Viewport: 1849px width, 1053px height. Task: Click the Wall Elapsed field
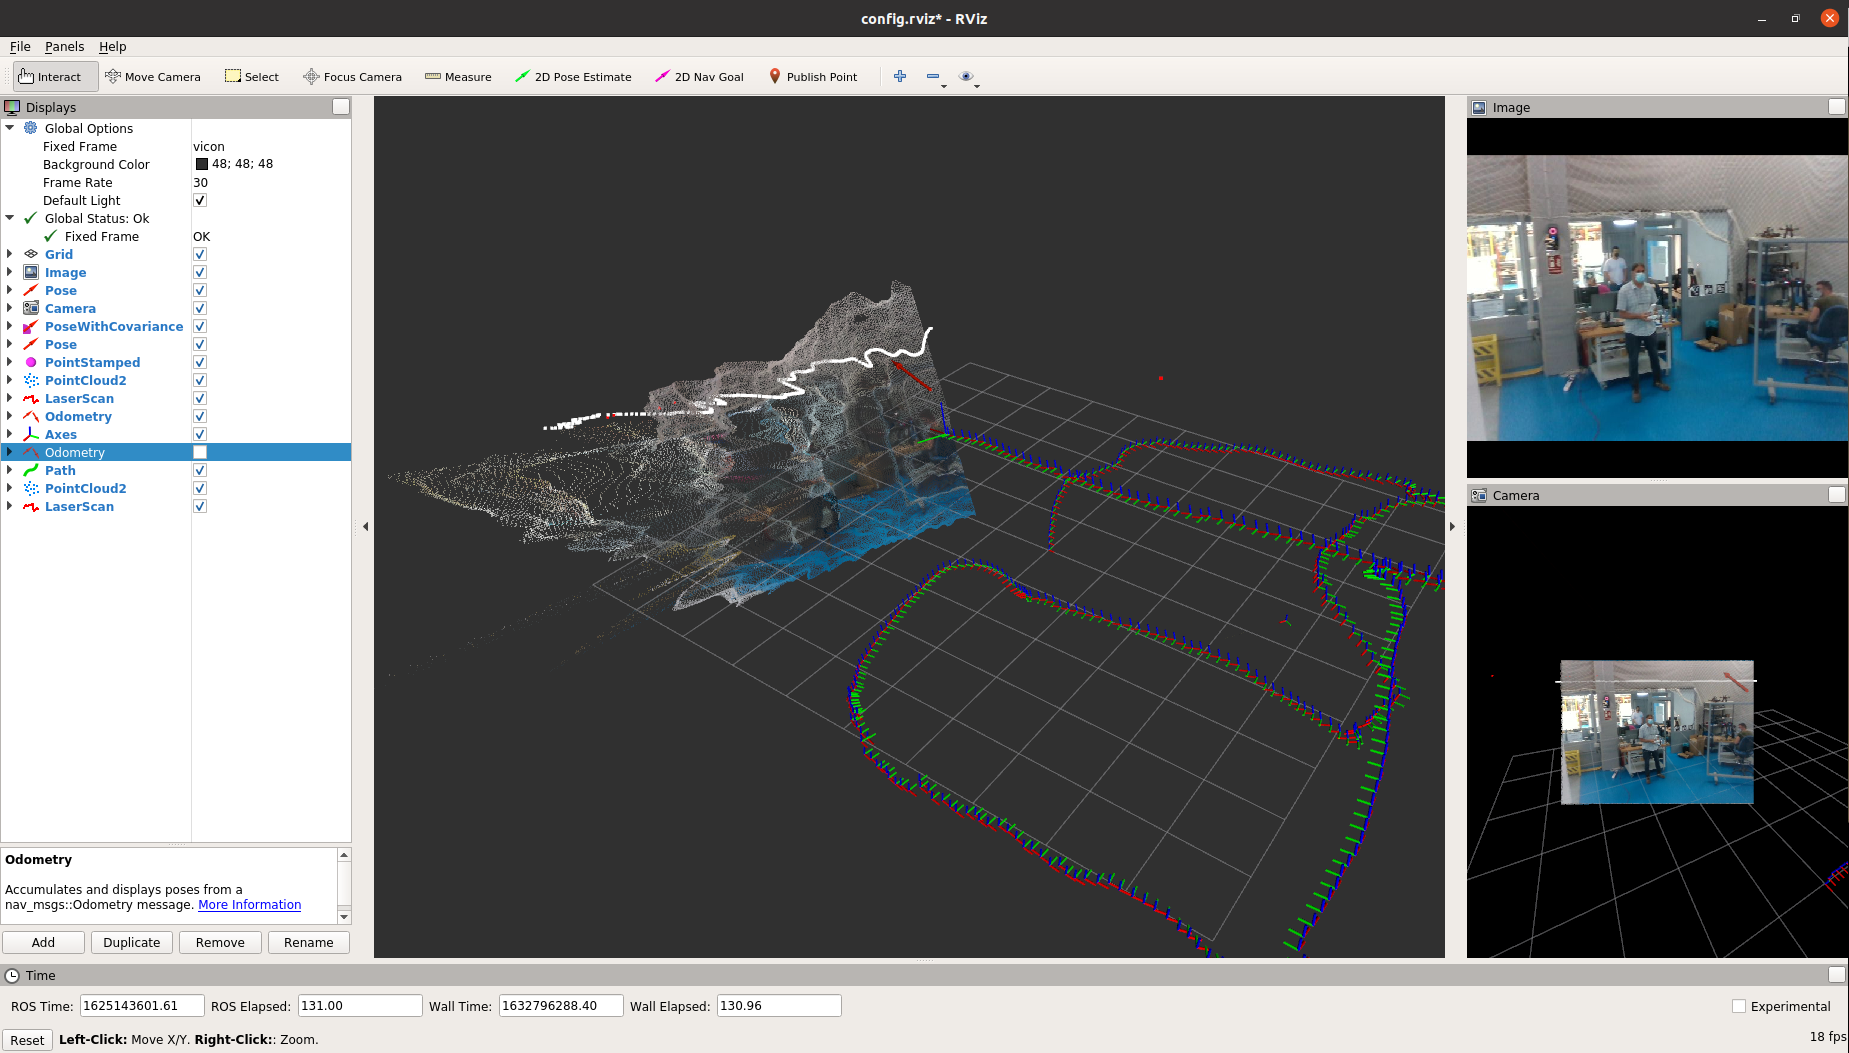click(779, 1006)
